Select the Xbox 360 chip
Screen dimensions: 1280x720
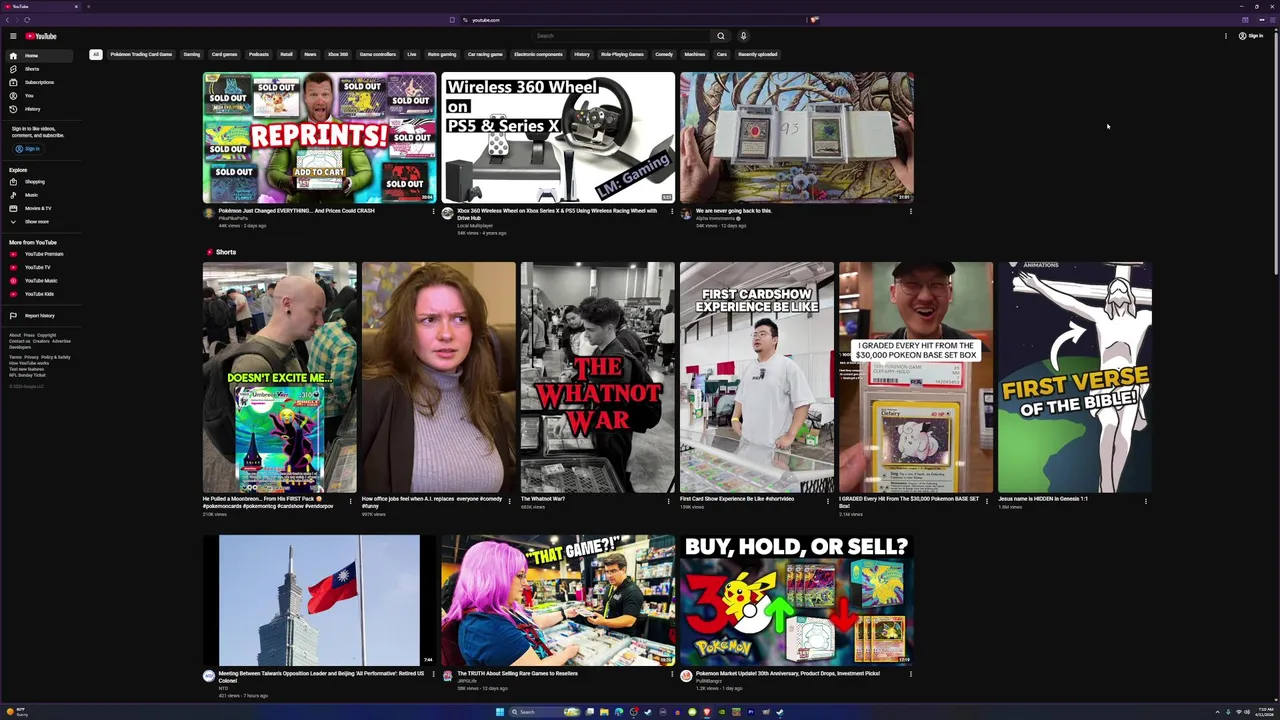338,54
